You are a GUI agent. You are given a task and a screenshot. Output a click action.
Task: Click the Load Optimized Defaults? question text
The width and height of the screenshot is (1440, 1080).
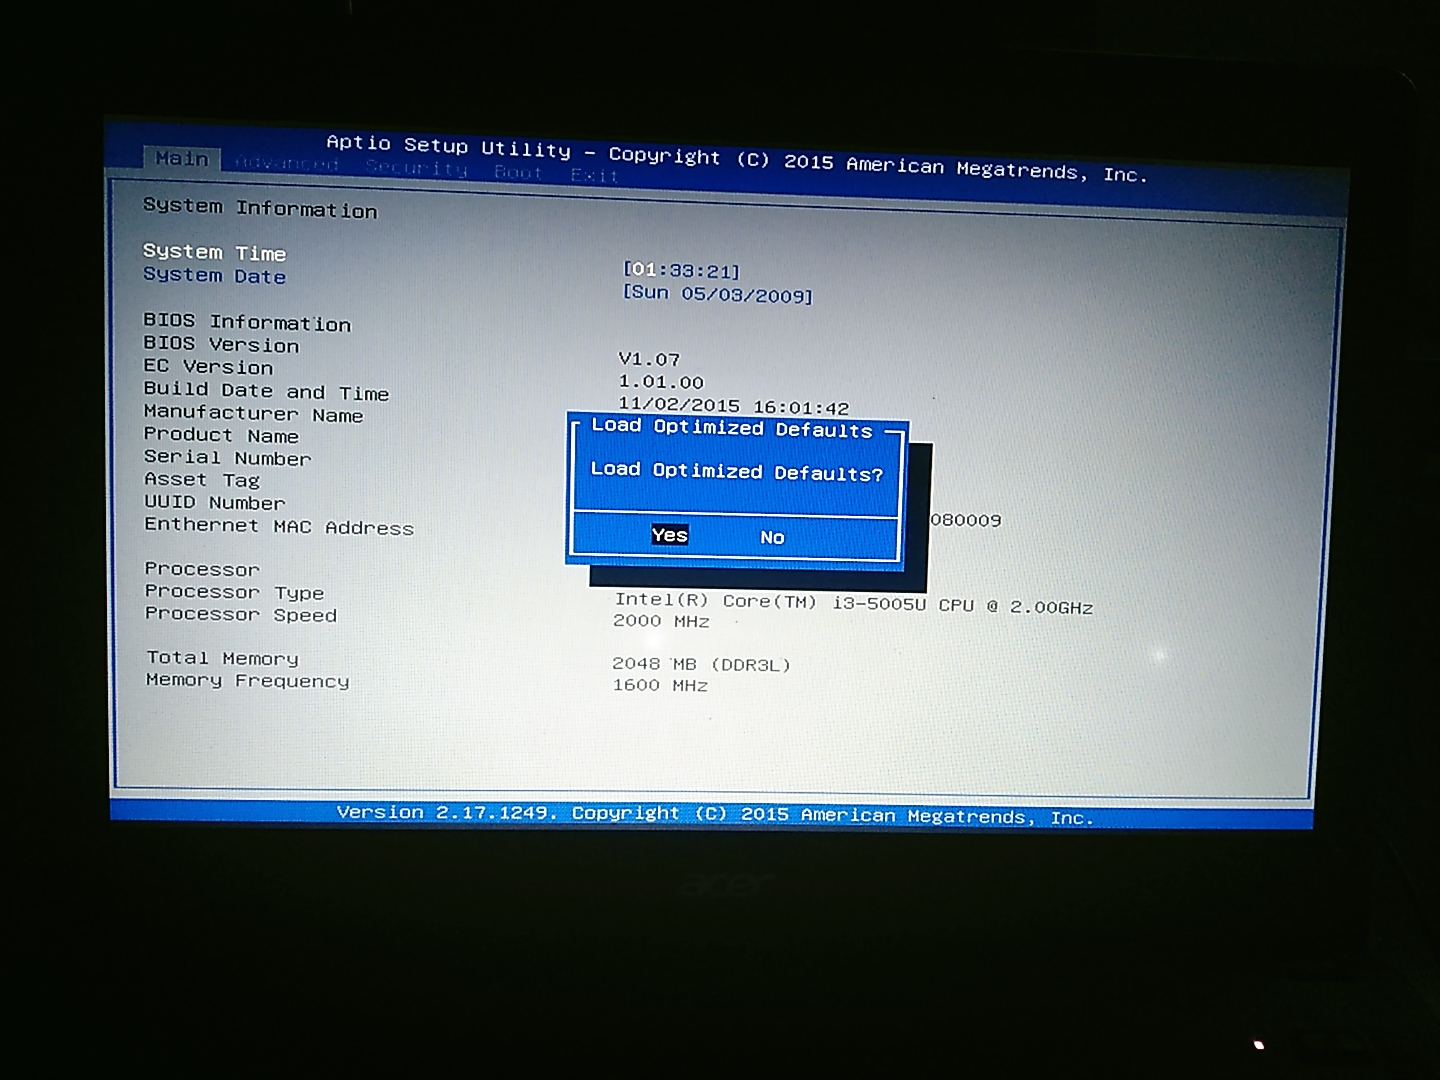[737, 471]
